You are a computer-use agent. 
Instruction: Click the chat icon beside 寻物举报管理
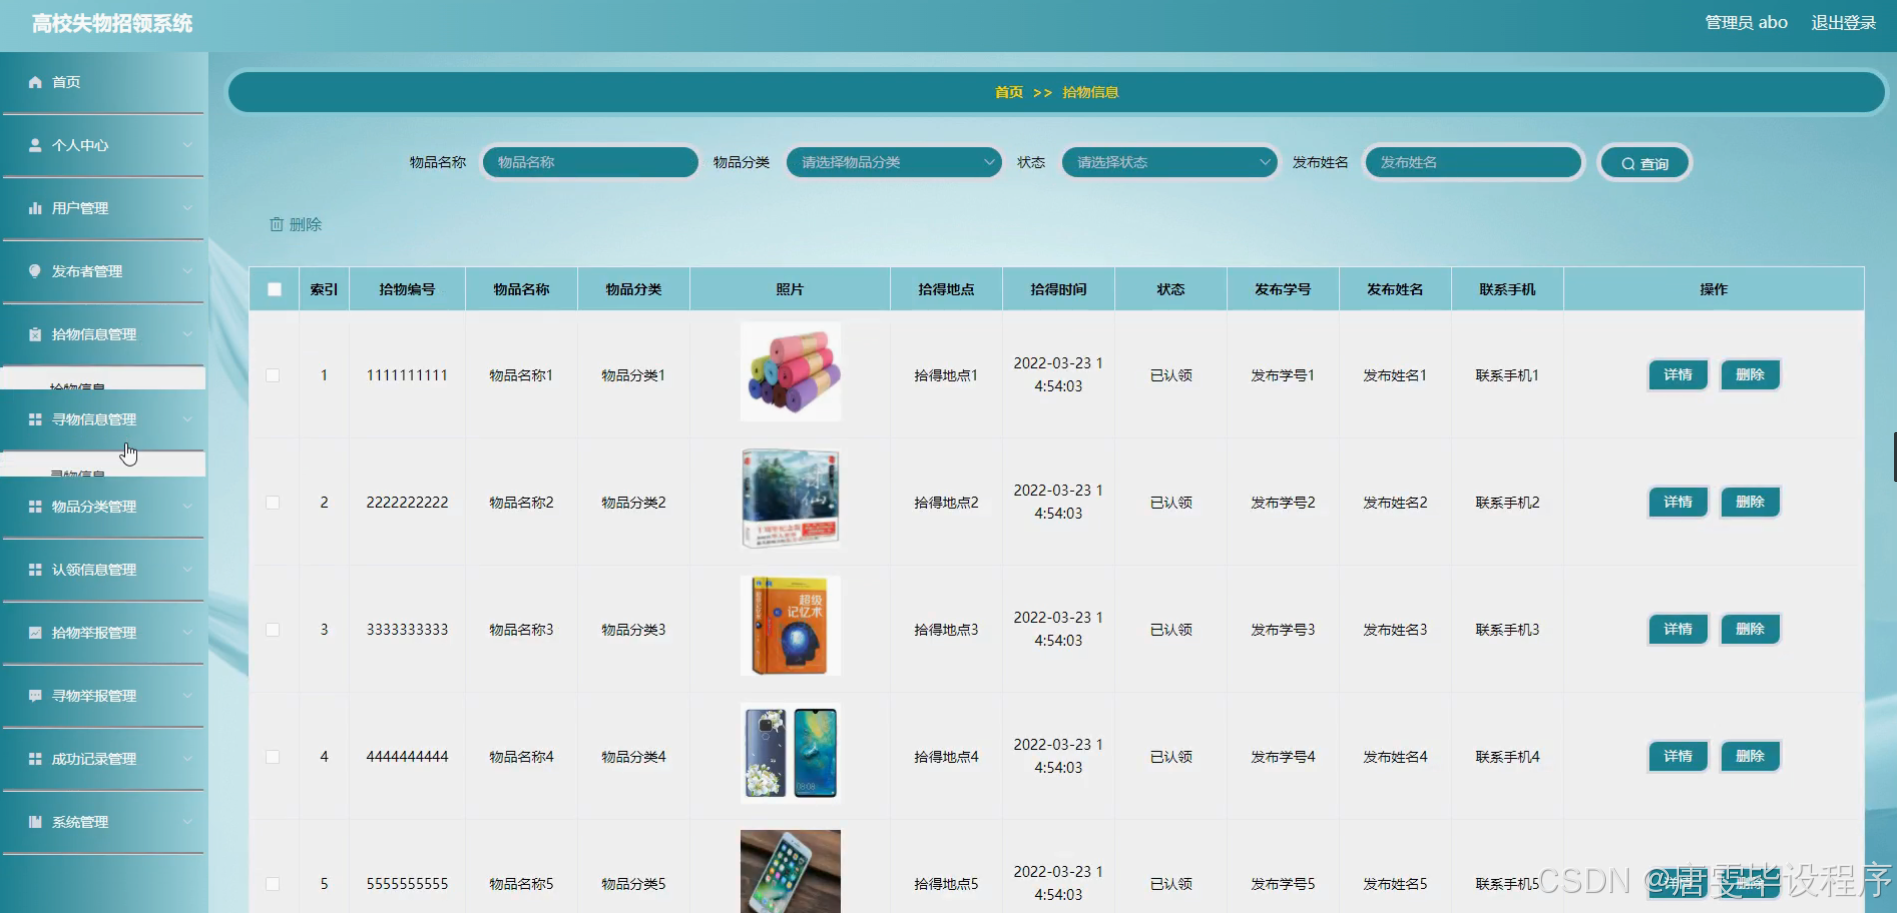coord(35,695)
